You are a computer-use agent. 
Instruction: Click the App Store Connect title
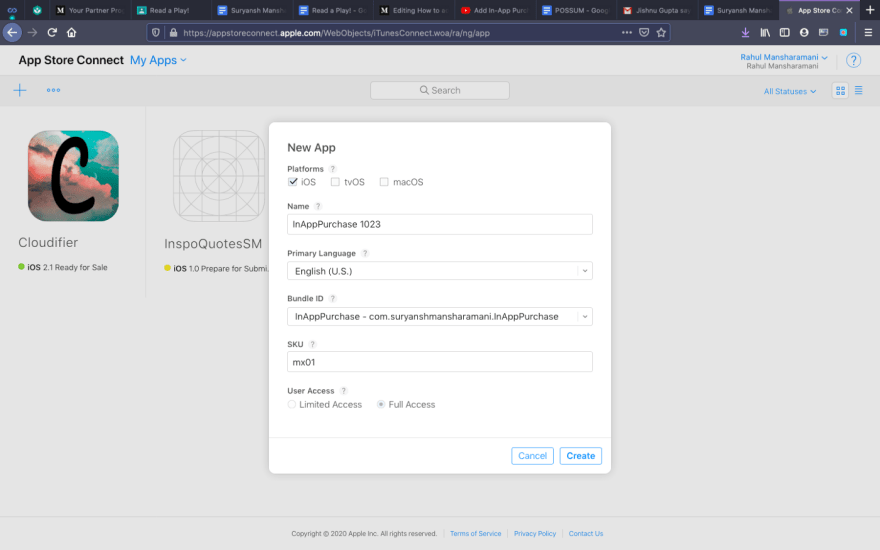pos(71,60)
